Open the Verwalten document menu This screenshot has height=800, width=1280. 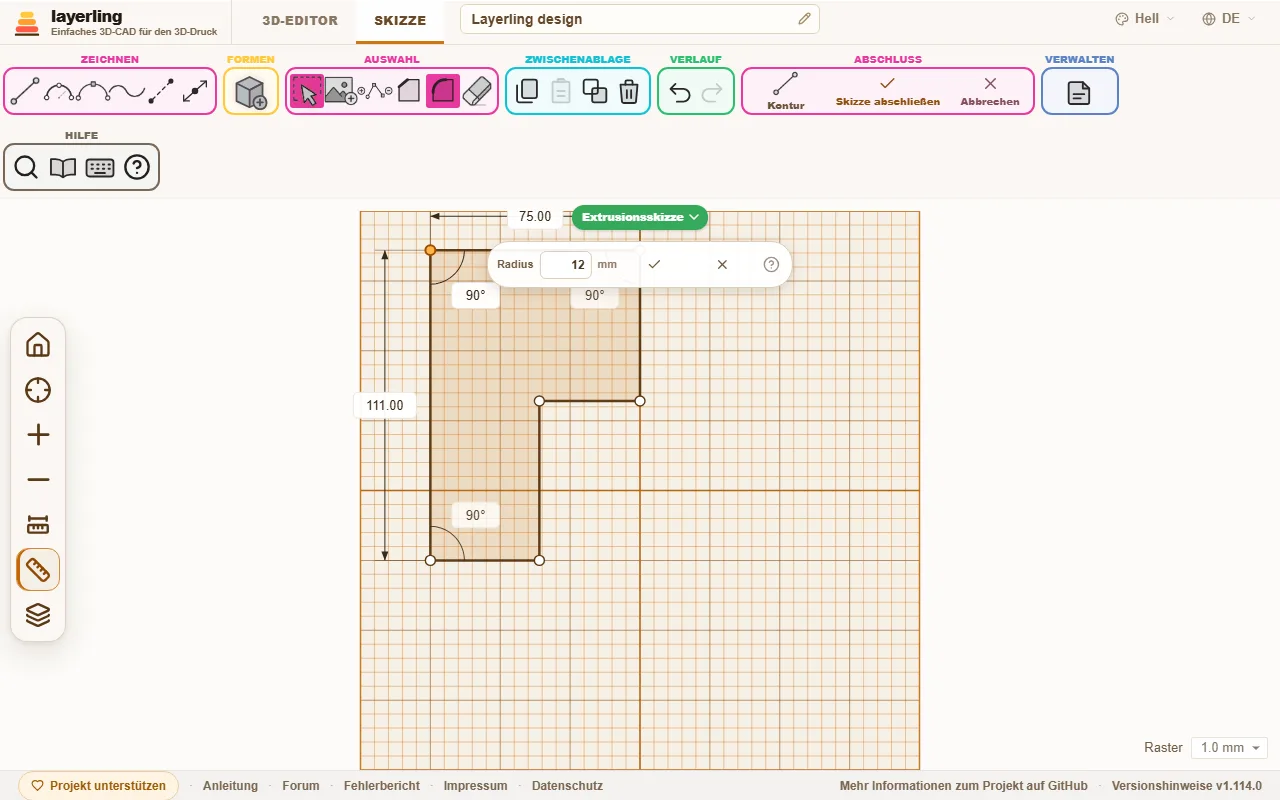click(1079, 92)
